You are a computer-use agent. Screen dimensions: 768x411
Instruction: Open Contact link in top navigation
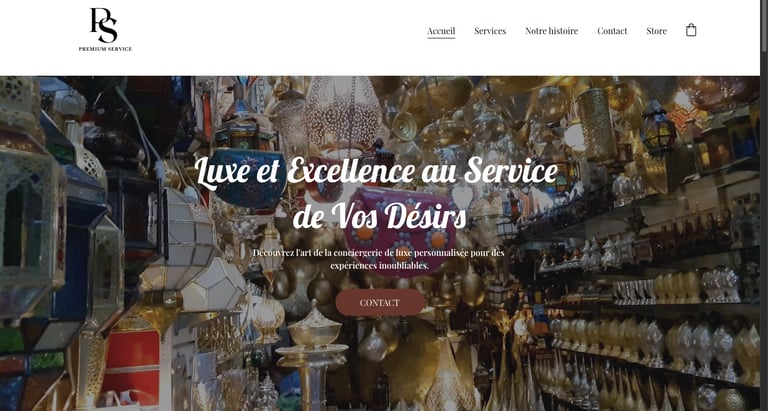(612, 31)
